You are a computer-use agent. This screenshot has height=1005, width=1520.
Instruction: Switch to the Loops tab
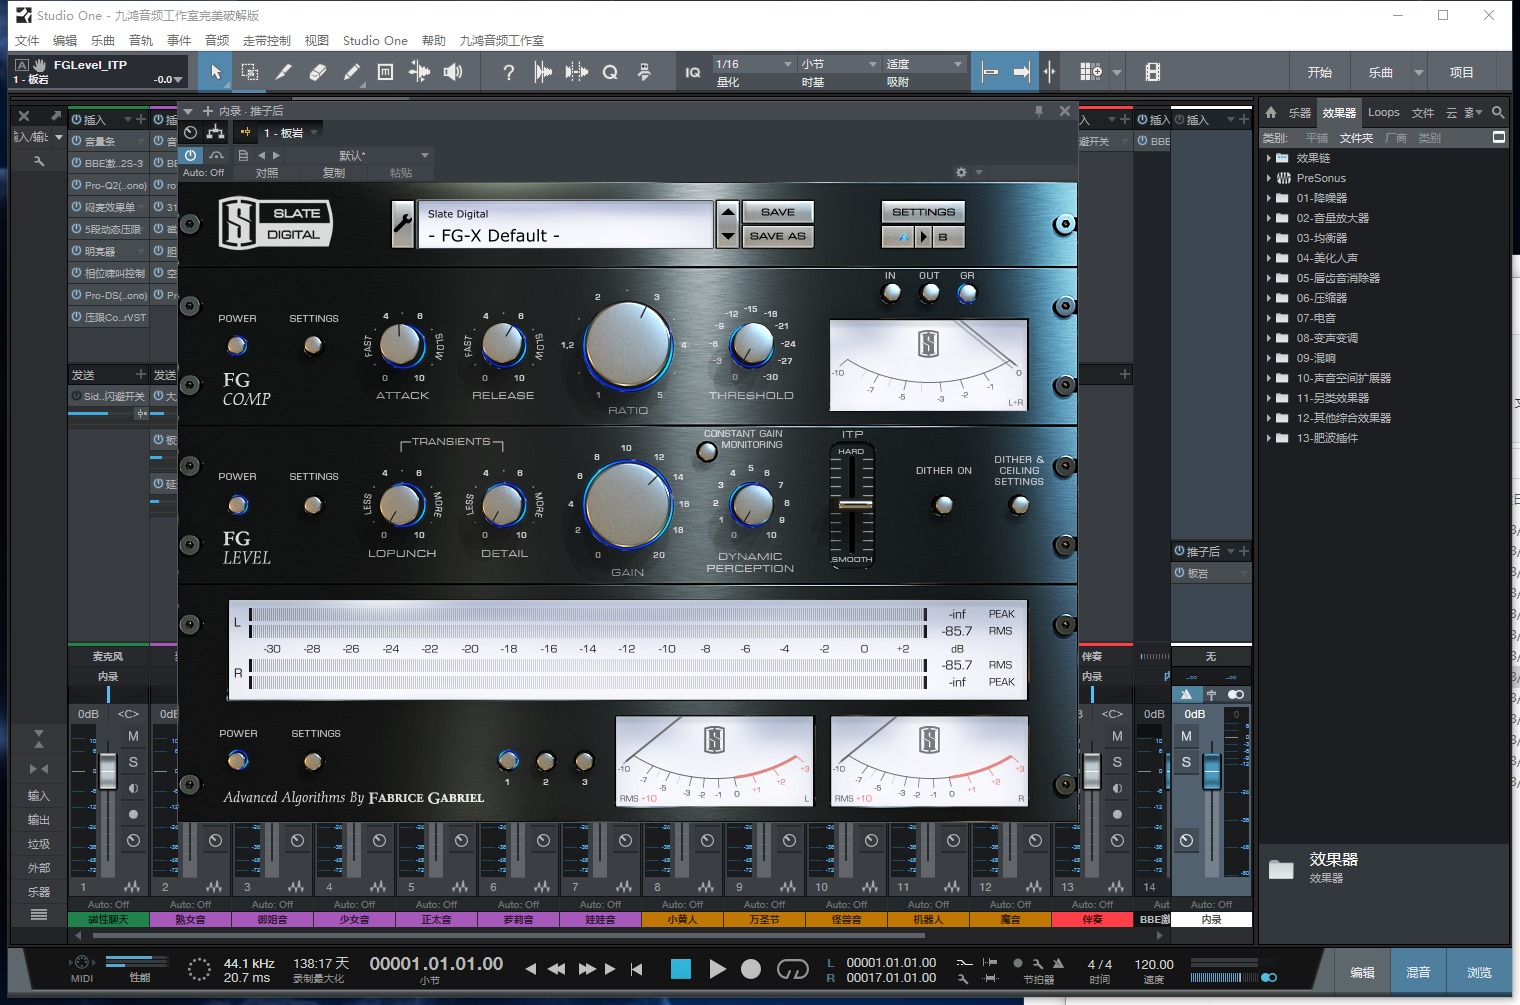pyautogui.click(x=1383, y=112)
